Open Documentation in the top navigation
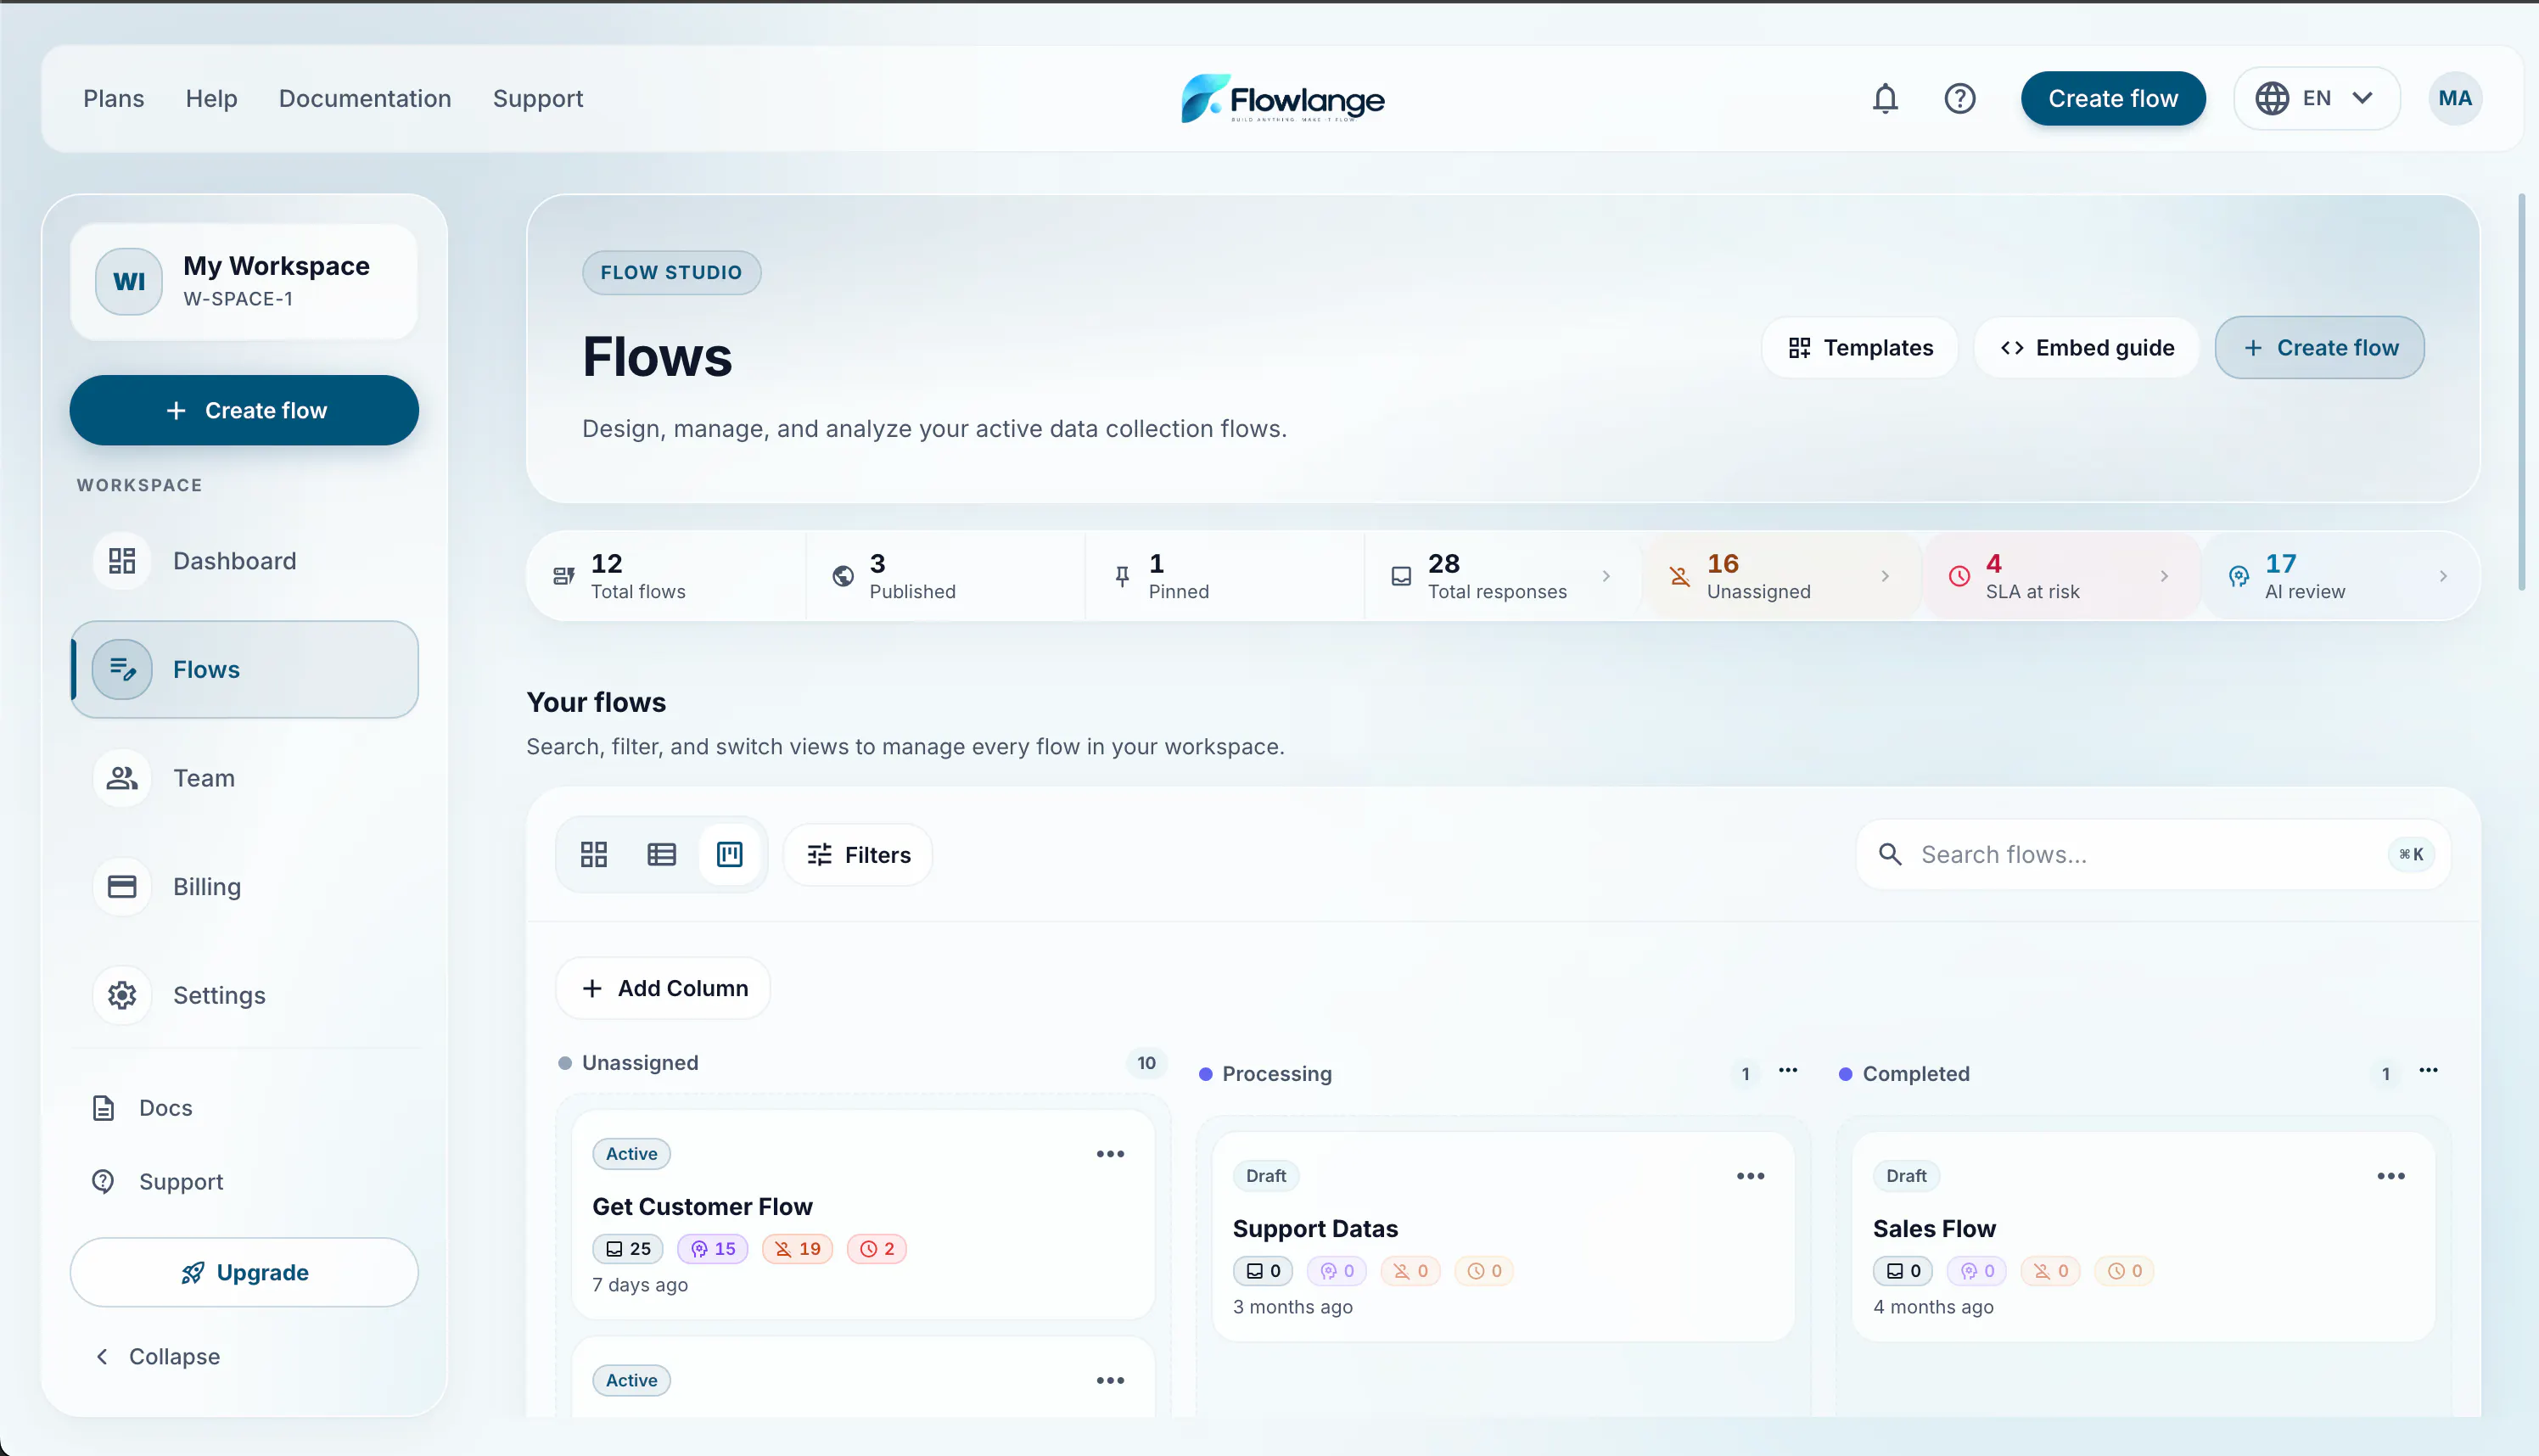2539x1456 pixels. (x=365, y=98)
